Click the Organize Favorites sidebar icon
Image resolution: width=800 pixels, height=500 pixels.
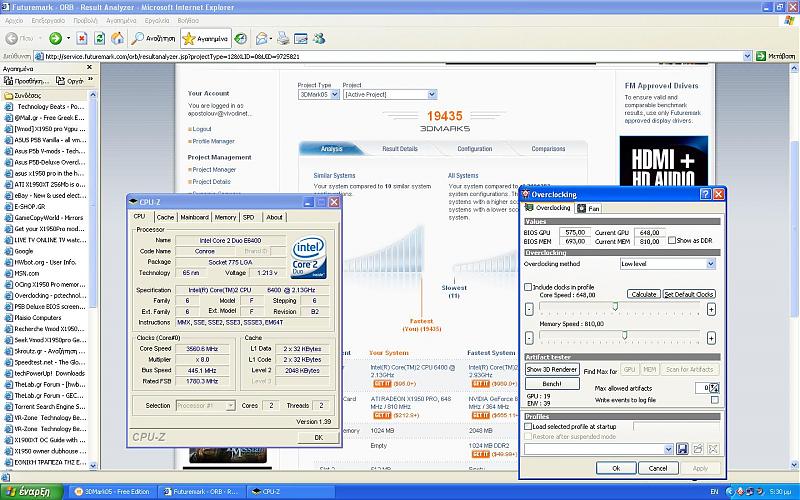pyautogui.click(x=60, y=81)
